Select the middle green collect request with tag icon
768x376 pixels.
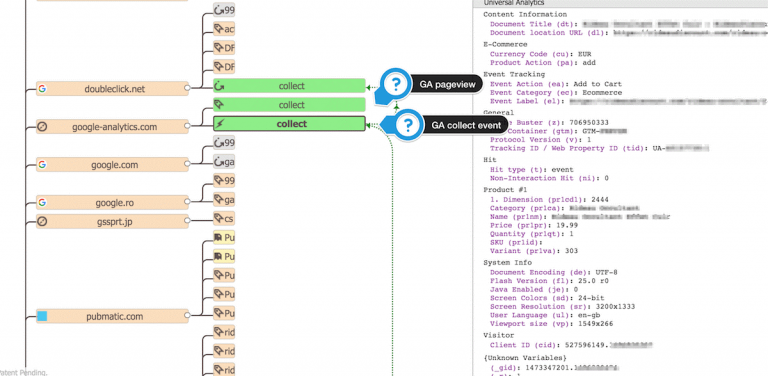[289, 105]
